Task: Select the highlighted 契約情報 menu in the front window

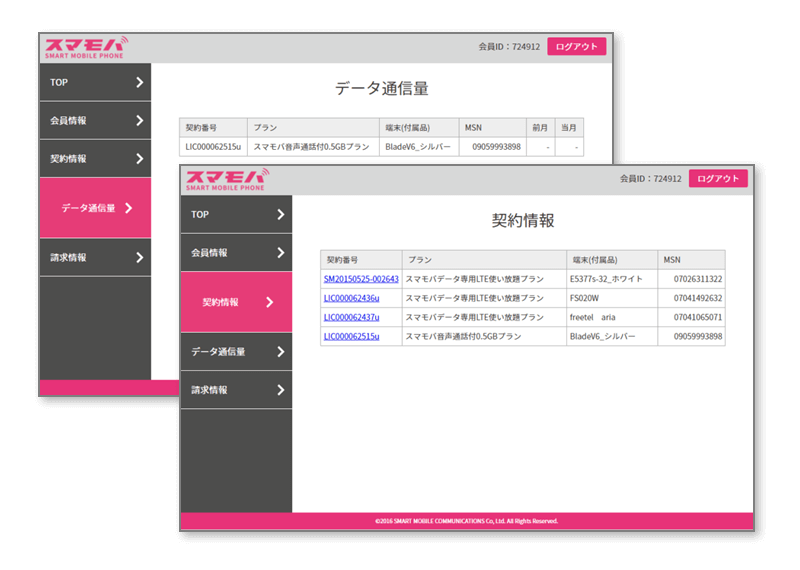Action: (x=236, y=302)
